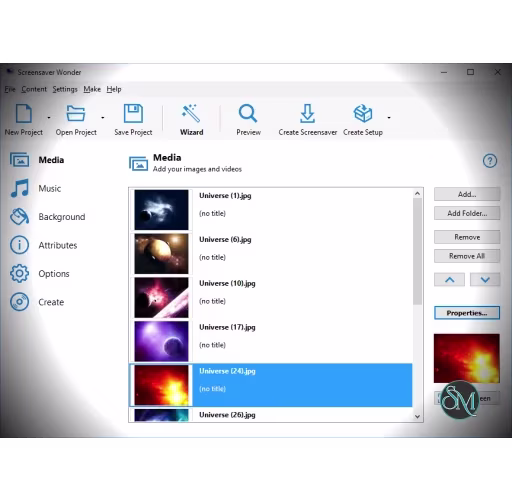Click the 'Universe (1).jpg' file name

(x=225, y=195)
